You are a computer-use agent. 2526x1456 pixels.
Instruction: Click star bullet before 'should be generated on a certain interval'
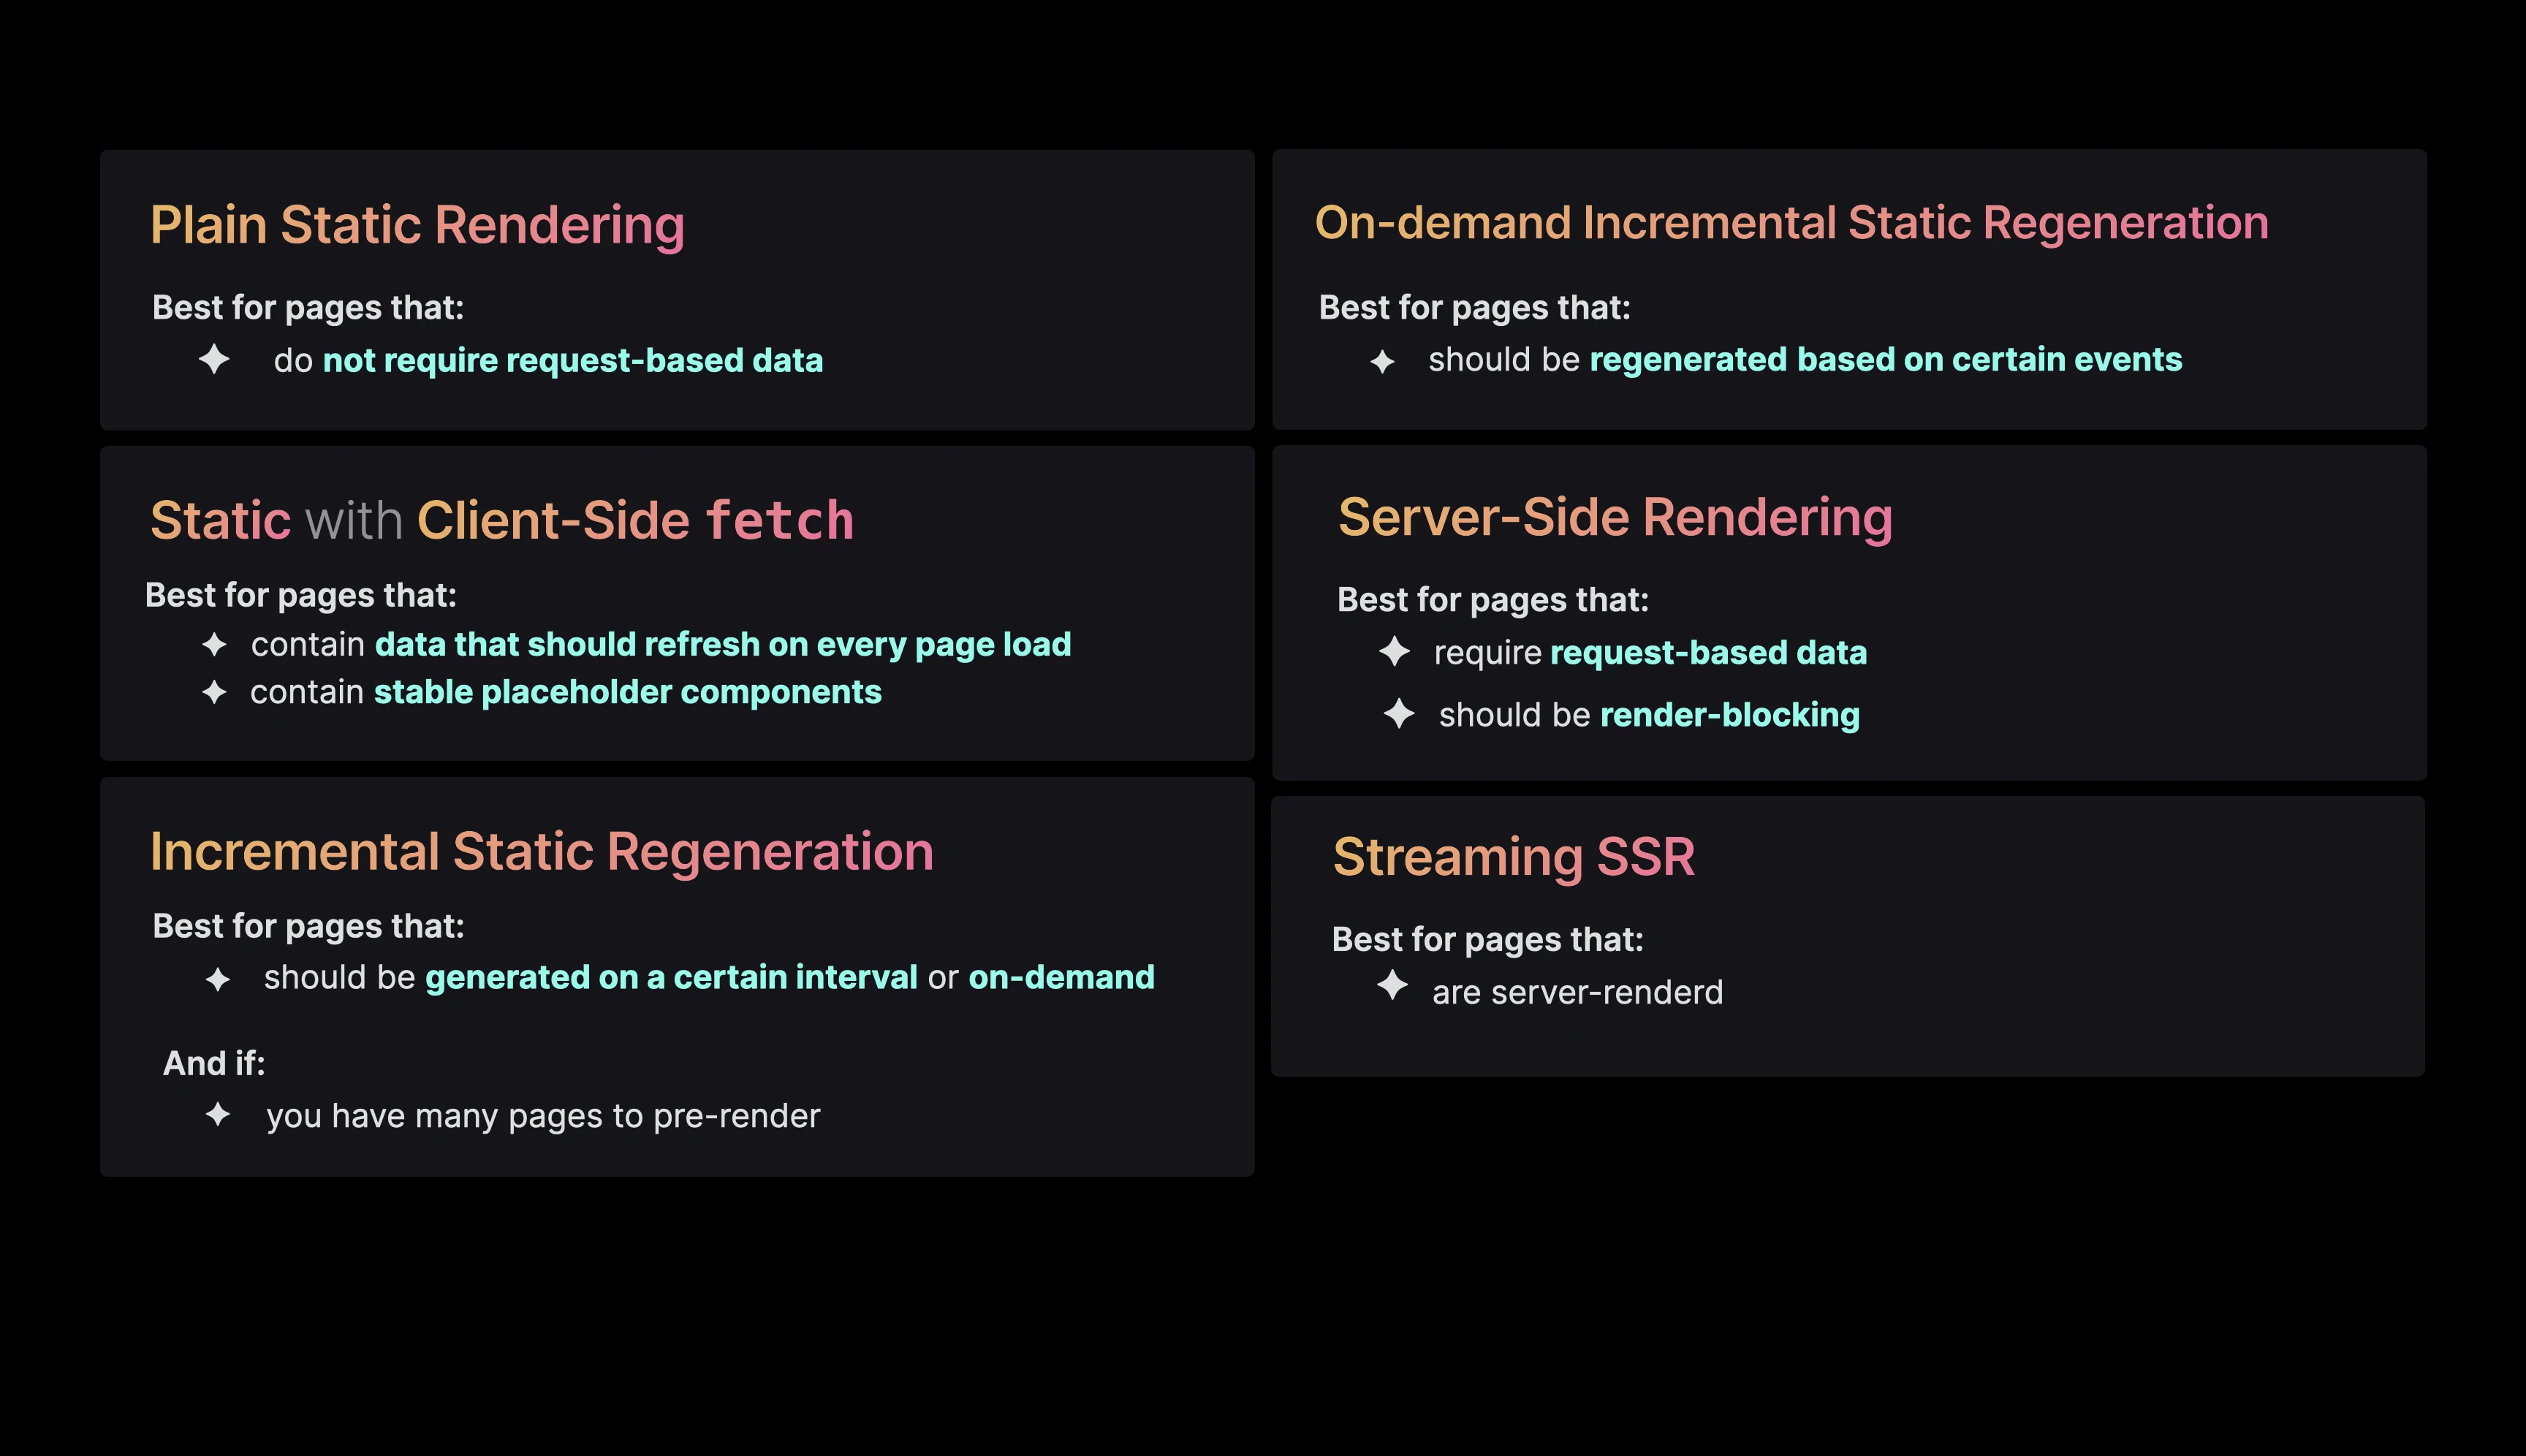point(218,979)
